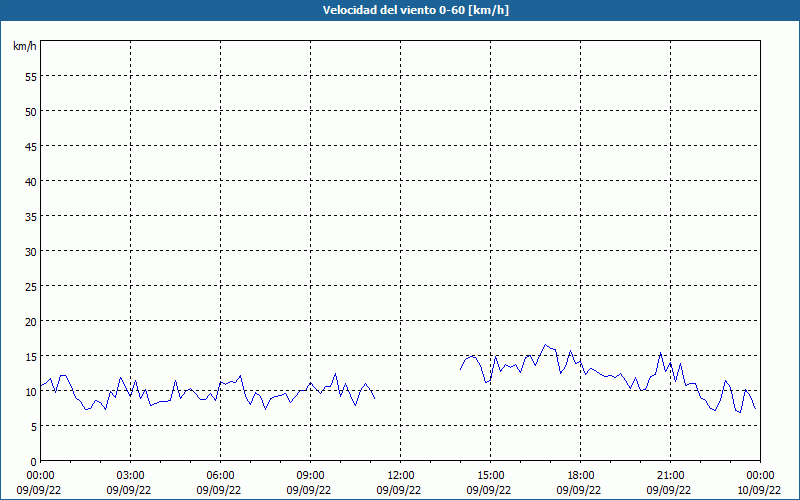
Task: Click the y-axis value 15
Action: 31,356
